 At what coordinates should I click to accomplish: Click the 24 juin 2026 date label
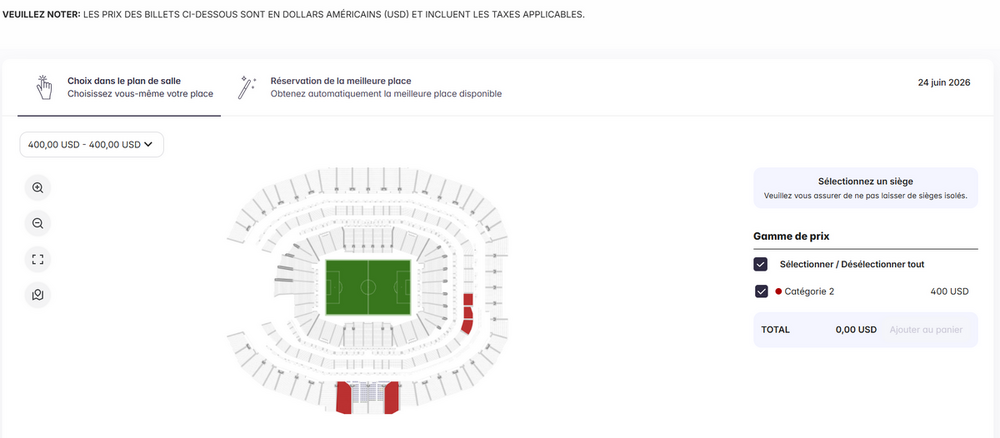tap(943, 82)
